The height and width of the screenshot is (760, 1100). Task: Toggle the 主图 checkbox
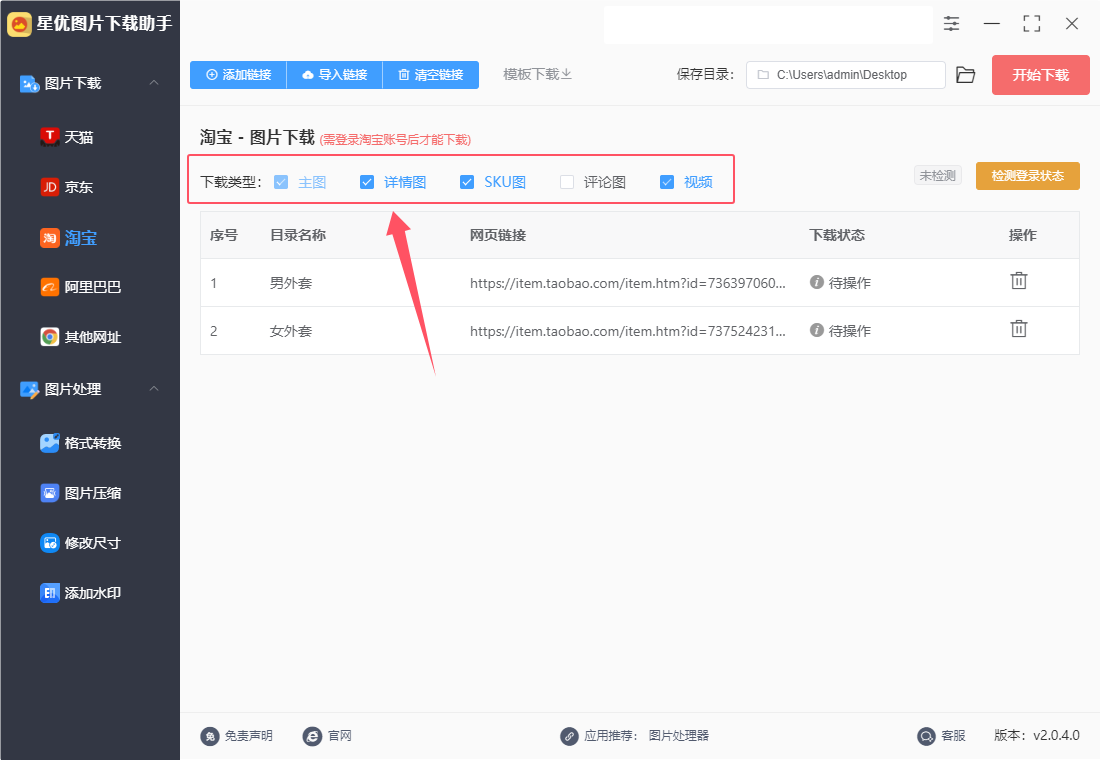click(281, 182)
